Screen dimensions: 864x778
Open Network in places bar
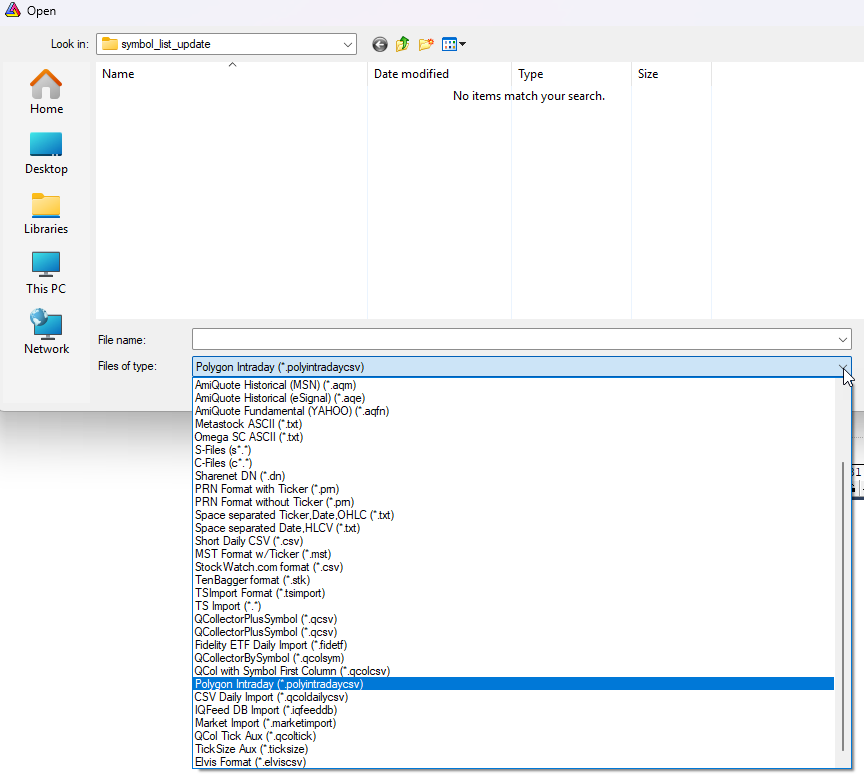tap(46, 332)
